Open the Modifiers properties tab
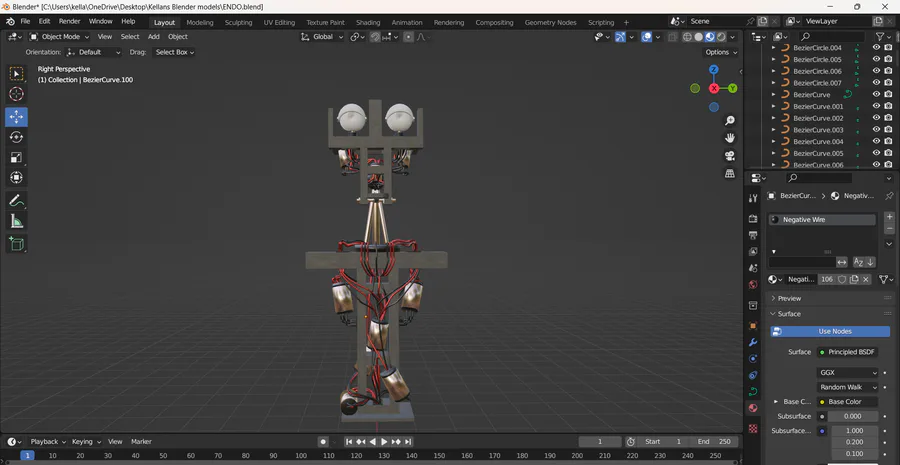The image size is (900, 465). coord(753,342)
